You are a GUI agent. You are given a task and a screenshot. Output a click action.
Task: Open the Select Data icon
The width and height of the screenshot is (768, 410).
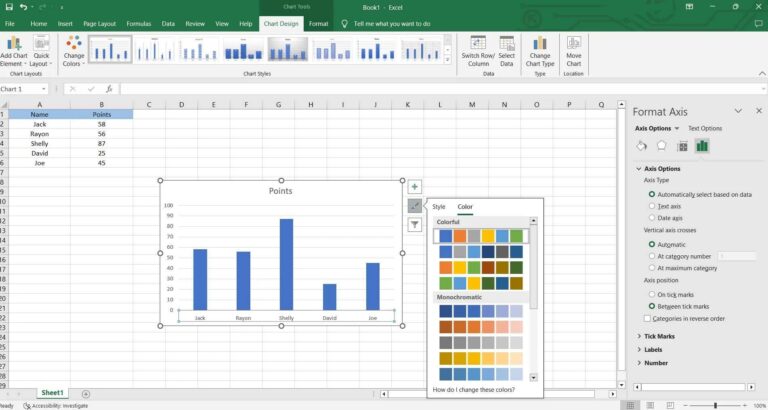click(x=506, y=43)
